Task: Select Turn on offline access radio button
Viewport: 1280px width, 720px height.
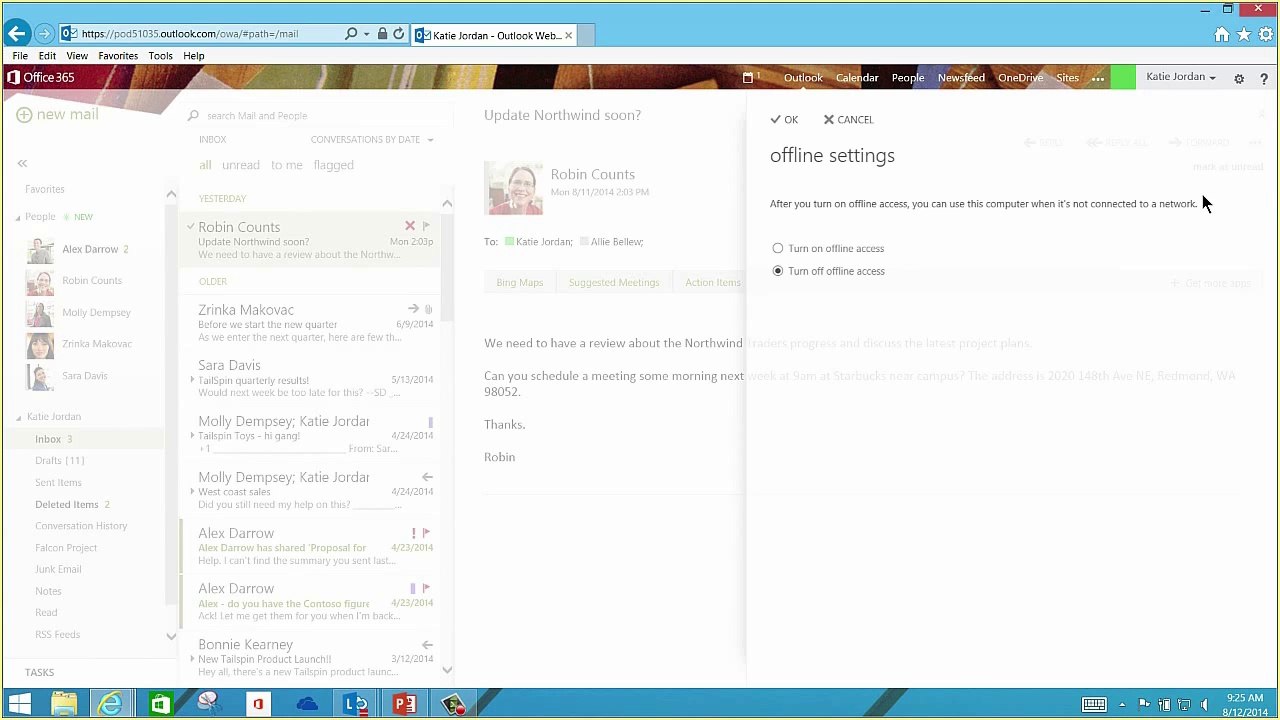Action: (x=778, y=248)
